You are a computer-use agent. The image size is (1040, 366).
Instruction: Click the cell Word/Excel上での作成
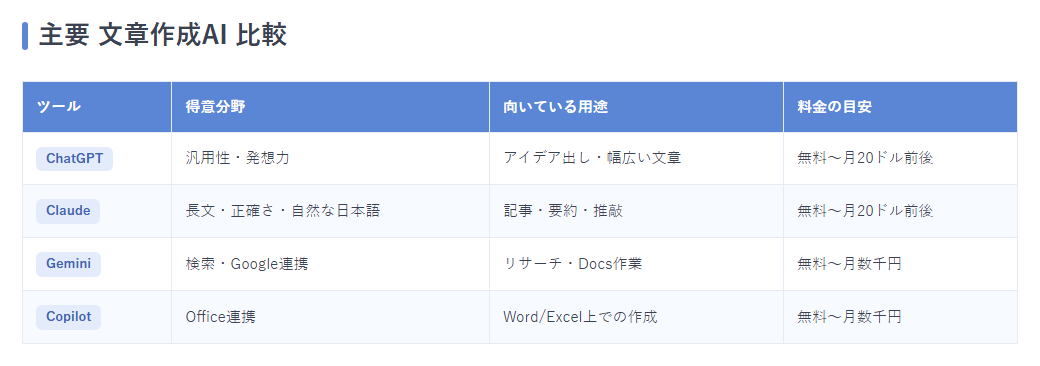636,317
